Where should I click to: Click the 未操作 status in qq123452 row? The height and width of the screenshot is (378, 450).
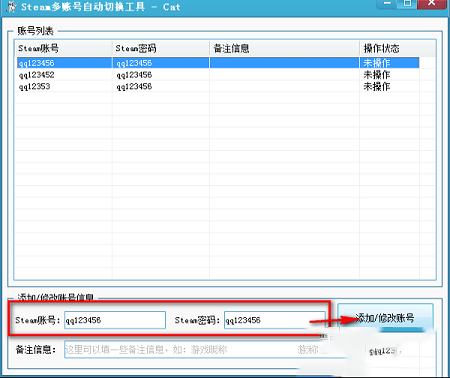[x=377, y=75]
